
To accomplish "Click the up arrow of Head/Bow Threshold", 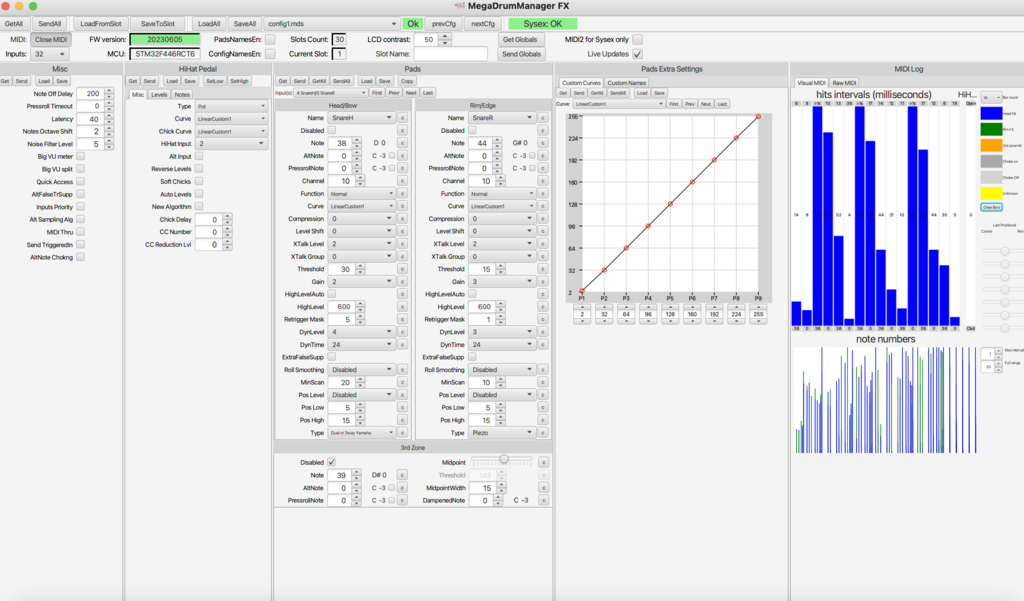I will tap(360, 267).
